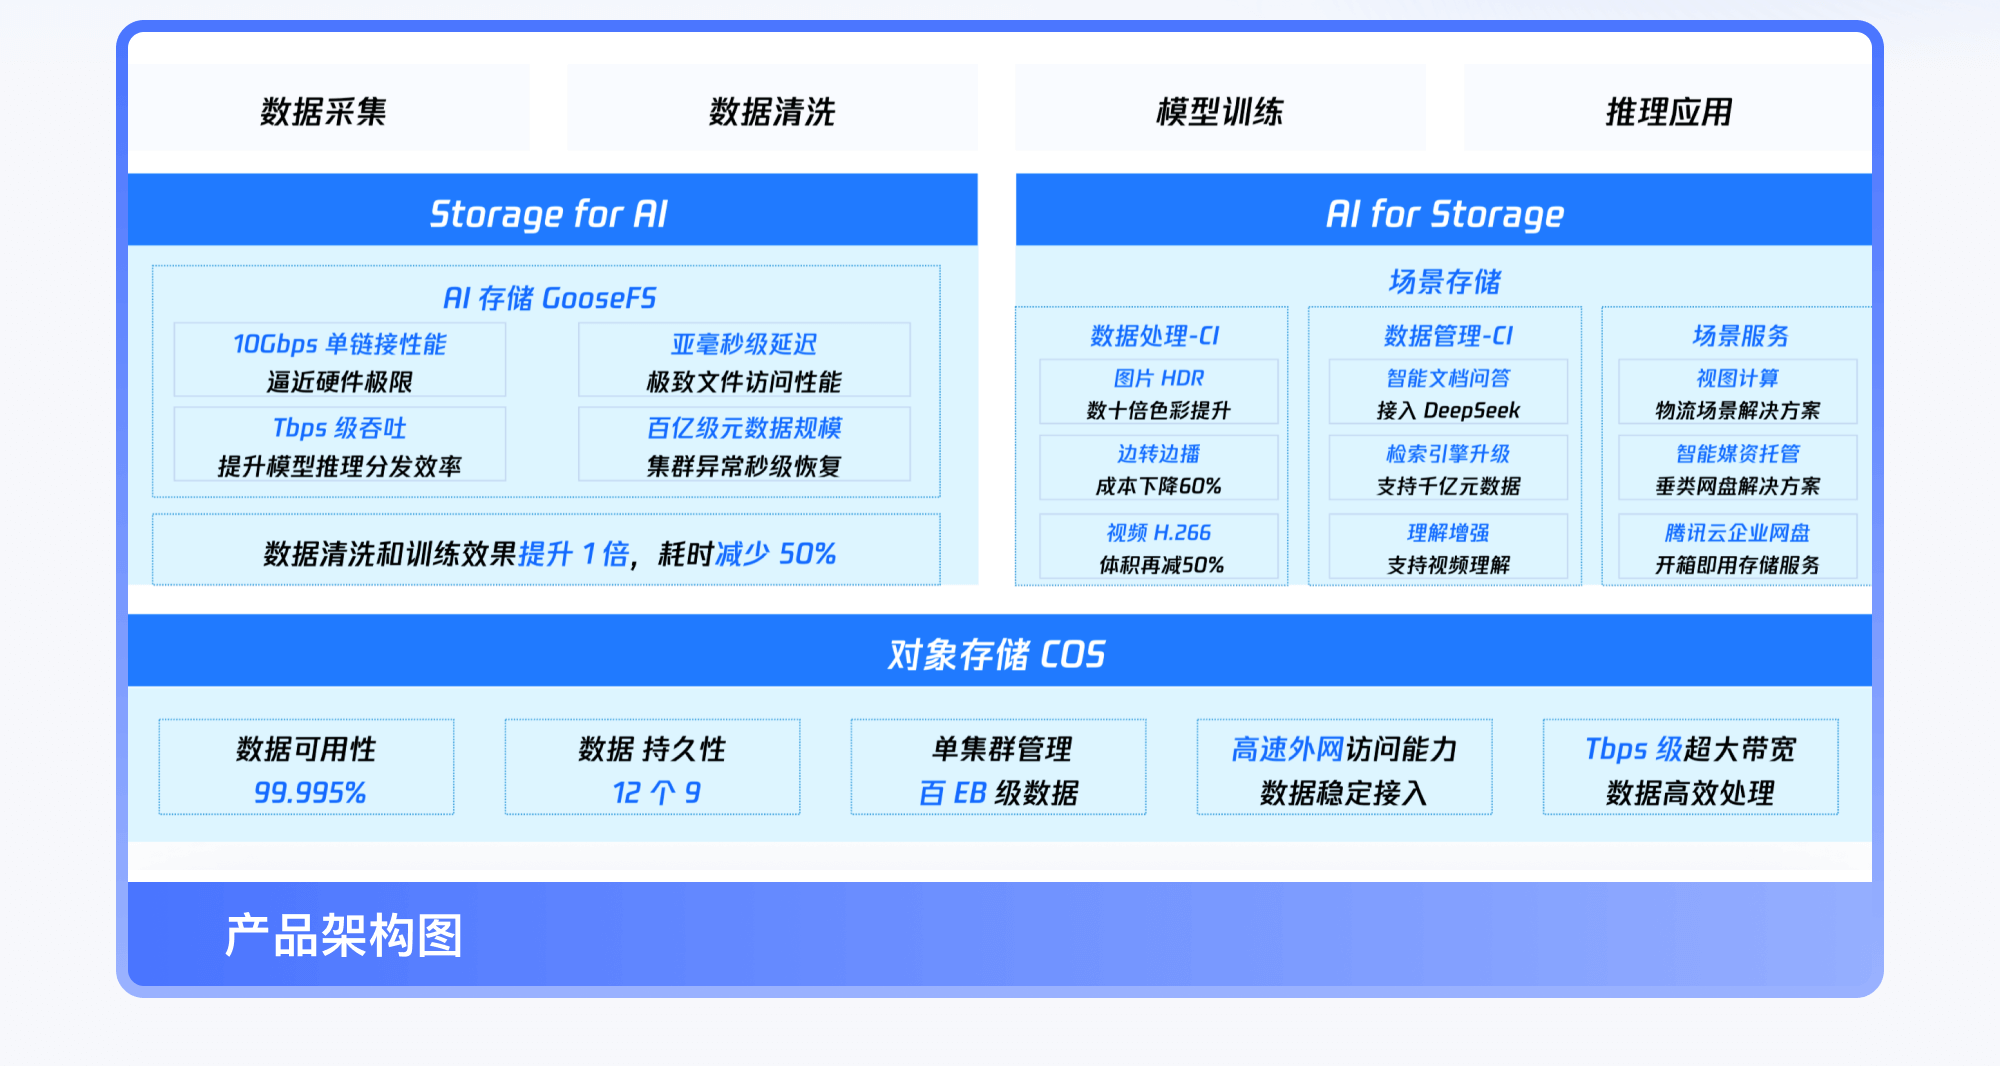Click the 对象存储 COS header bar
Image resolution: width=2000 pixels, height=1066 pixels.
1000,650
